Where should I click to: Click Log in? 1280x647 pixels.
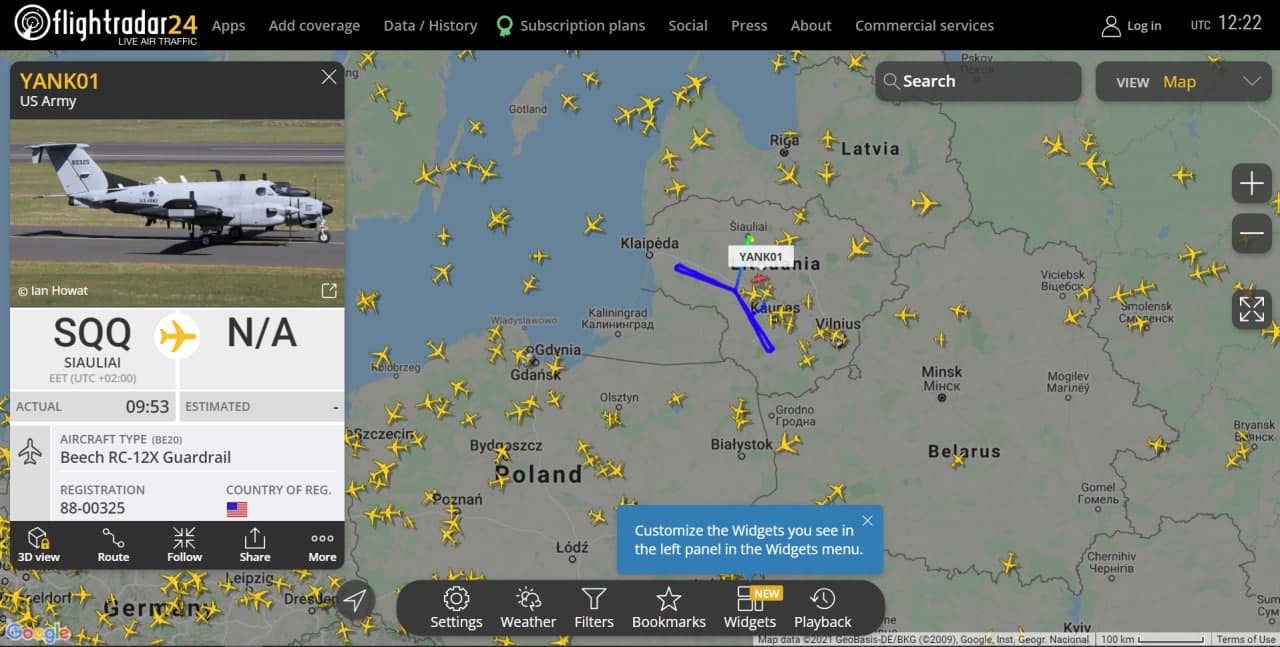(1131, 25)
